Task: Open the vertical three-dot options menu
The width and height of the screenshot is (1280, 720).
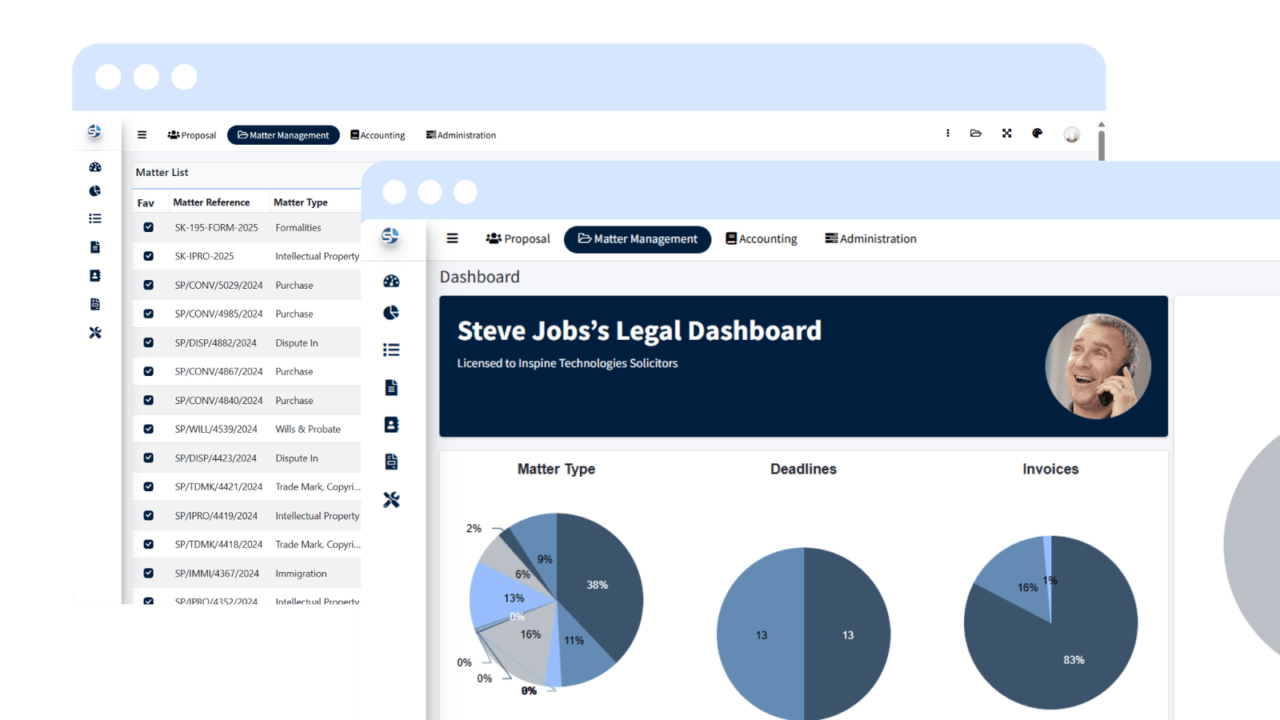Action: coord(947,133)
